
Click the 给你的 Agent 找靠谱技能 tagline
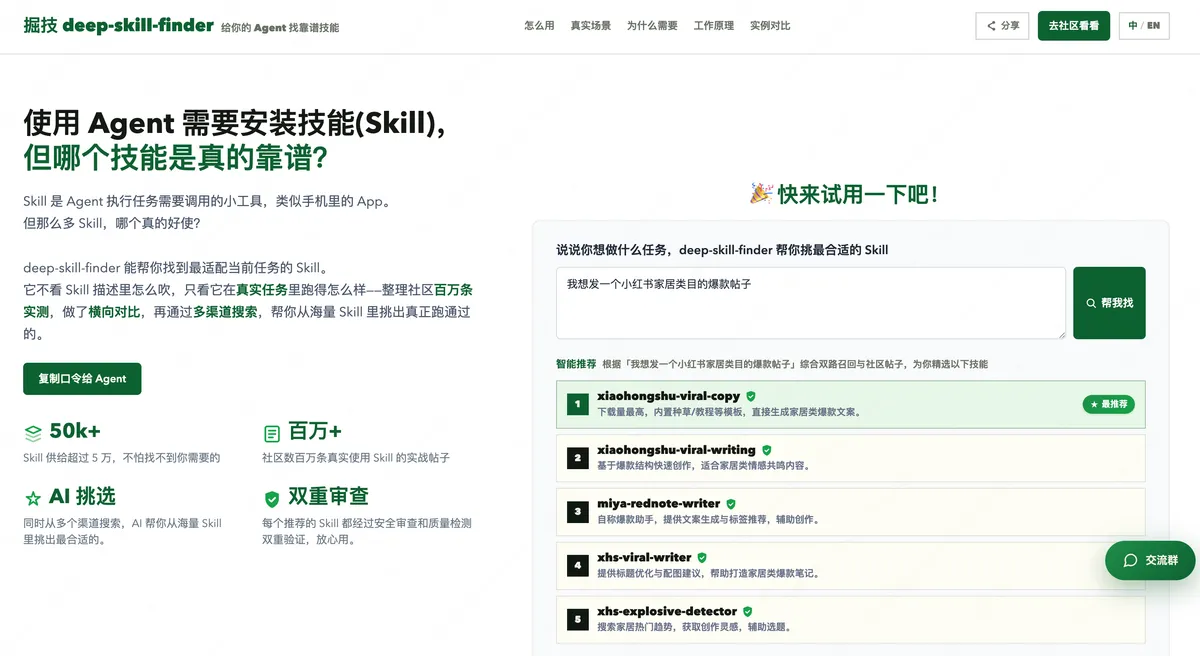click(280, 28)
